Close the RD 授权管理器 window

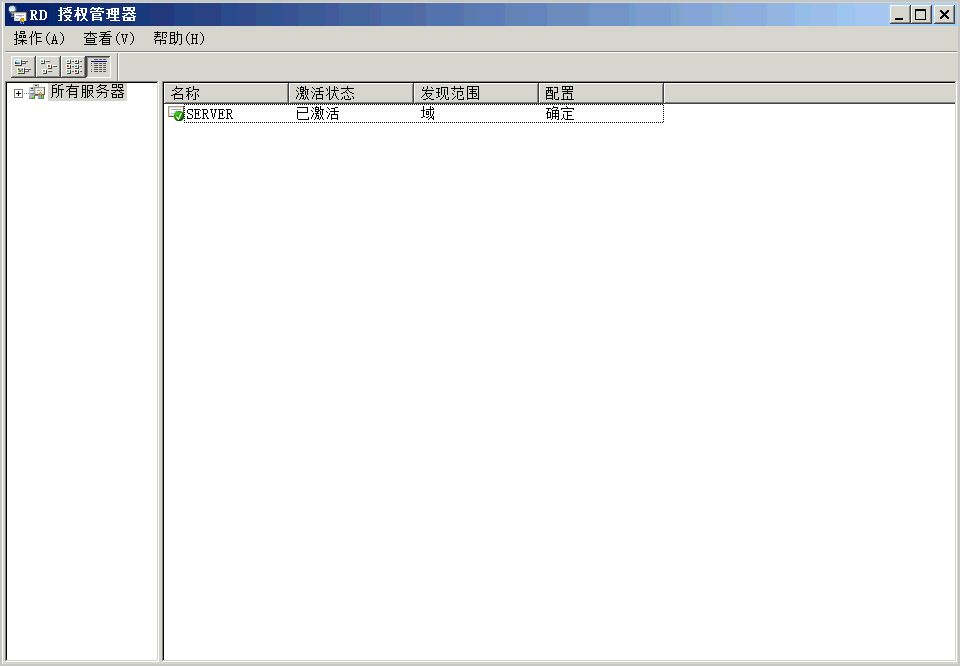(944, 14)
